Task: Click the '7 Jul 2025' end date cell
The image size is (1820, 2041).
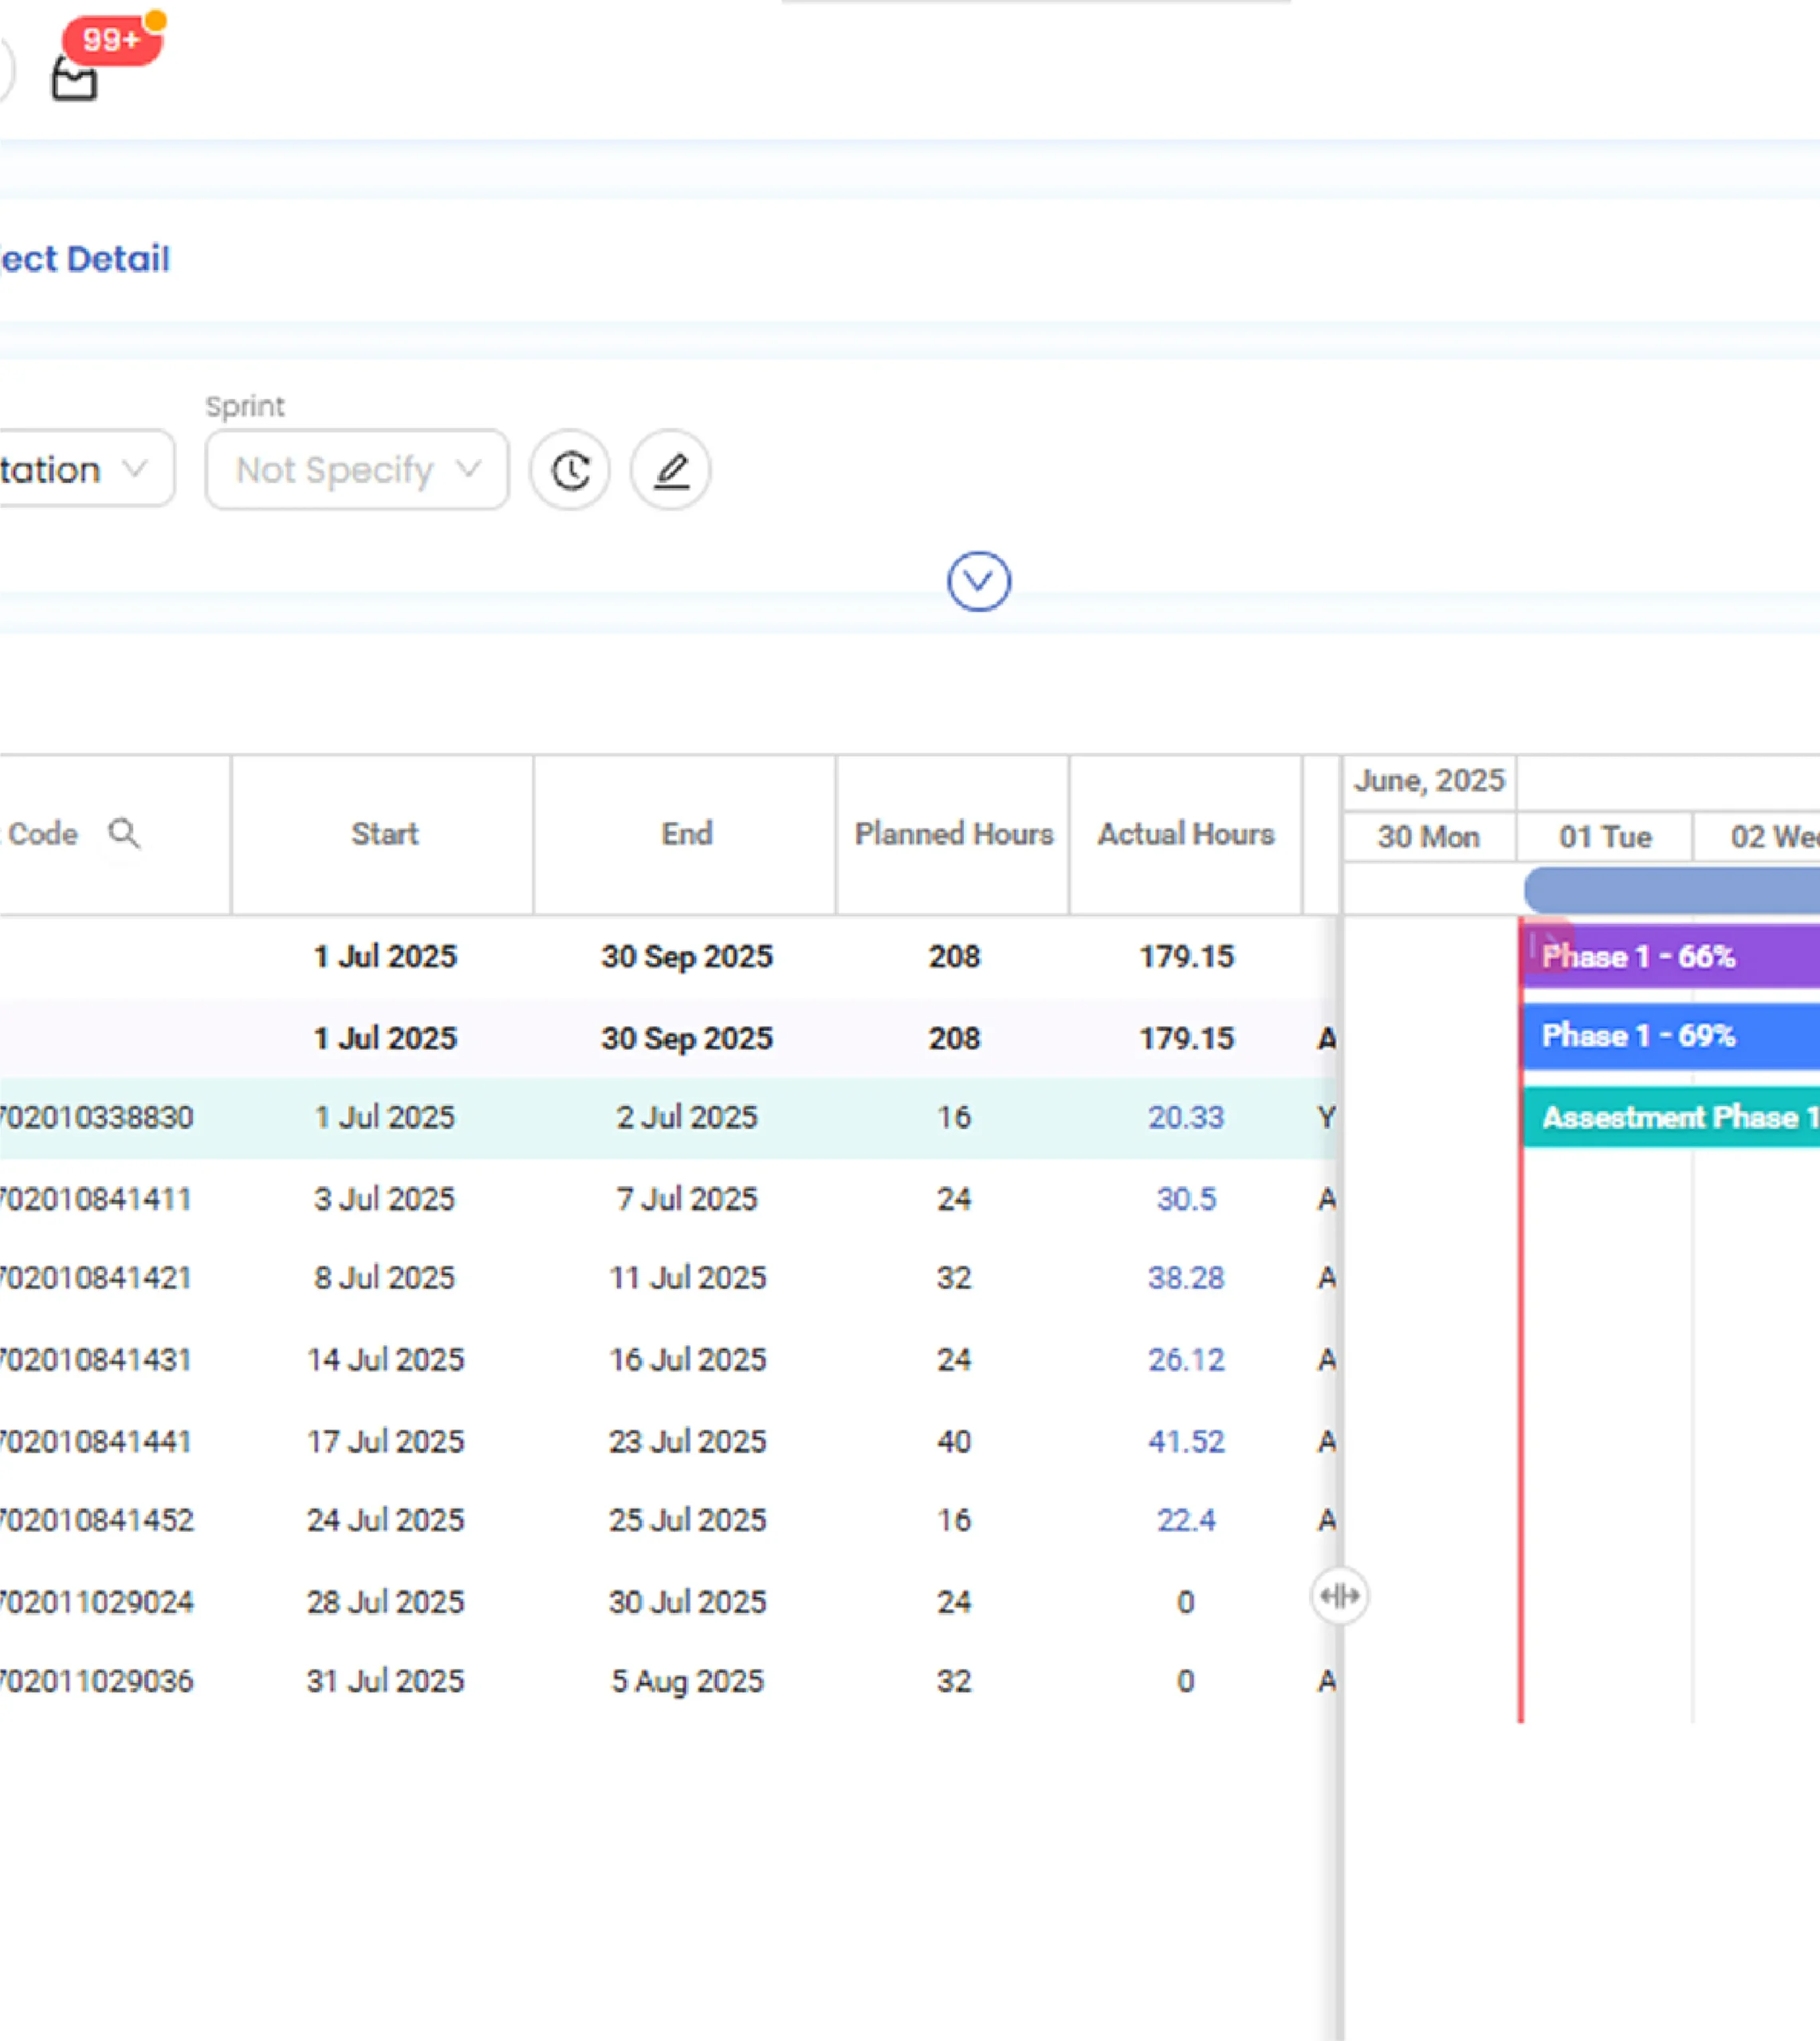Action: (686, 1199)
